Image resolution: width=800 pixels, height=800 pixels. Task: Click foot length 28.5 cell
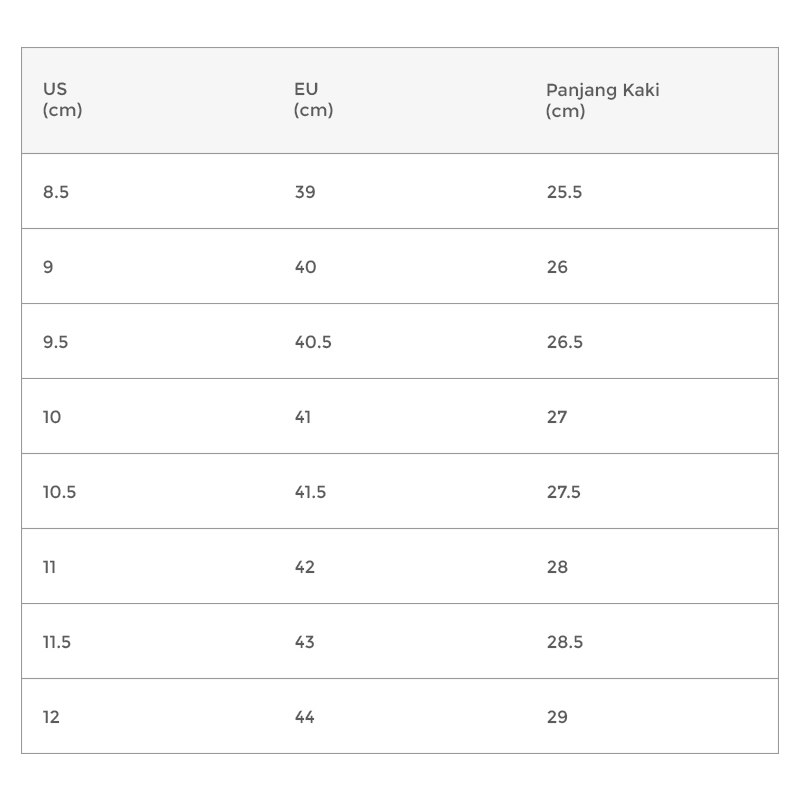[564, 642]
